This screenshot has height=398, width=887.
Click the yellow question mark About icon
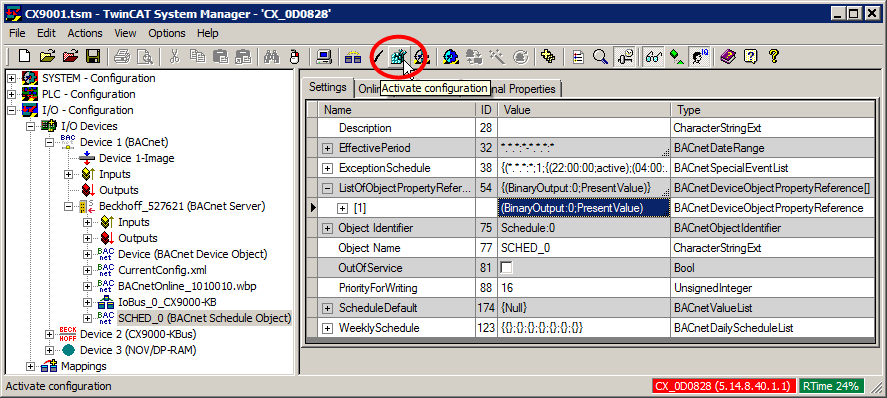coord(773,56)
